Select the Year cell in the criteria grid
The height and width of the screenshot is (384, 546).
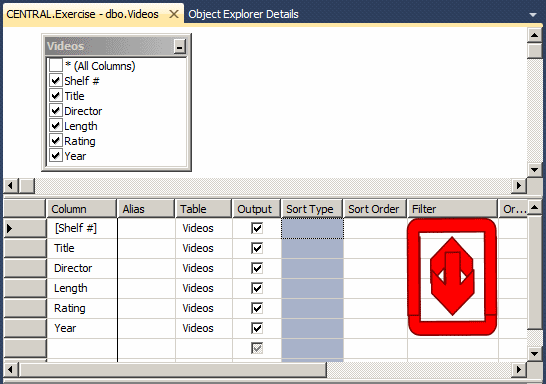pyautogui.click(x=82, y=328)
